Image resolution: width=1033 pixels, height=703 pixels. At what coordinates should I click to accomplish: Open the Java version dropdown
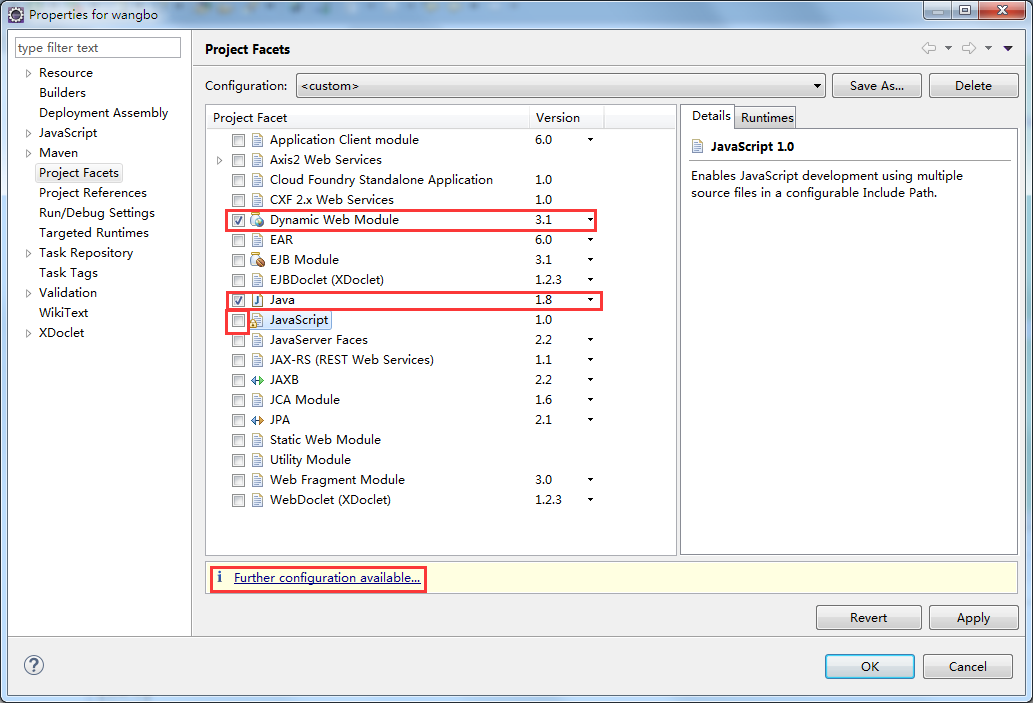tap(590, 300)
